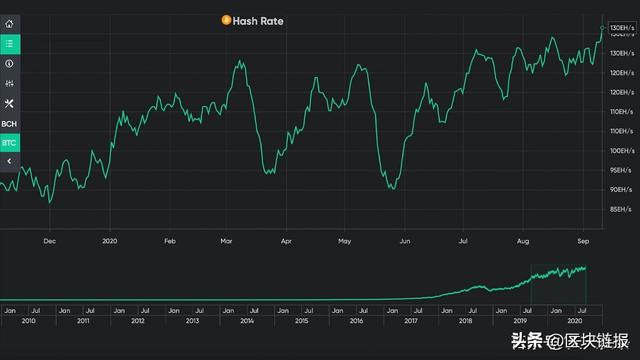Click the selected range window in navigator
The height and width of the screenshot is (360, 640).
[x=558, y=284]
